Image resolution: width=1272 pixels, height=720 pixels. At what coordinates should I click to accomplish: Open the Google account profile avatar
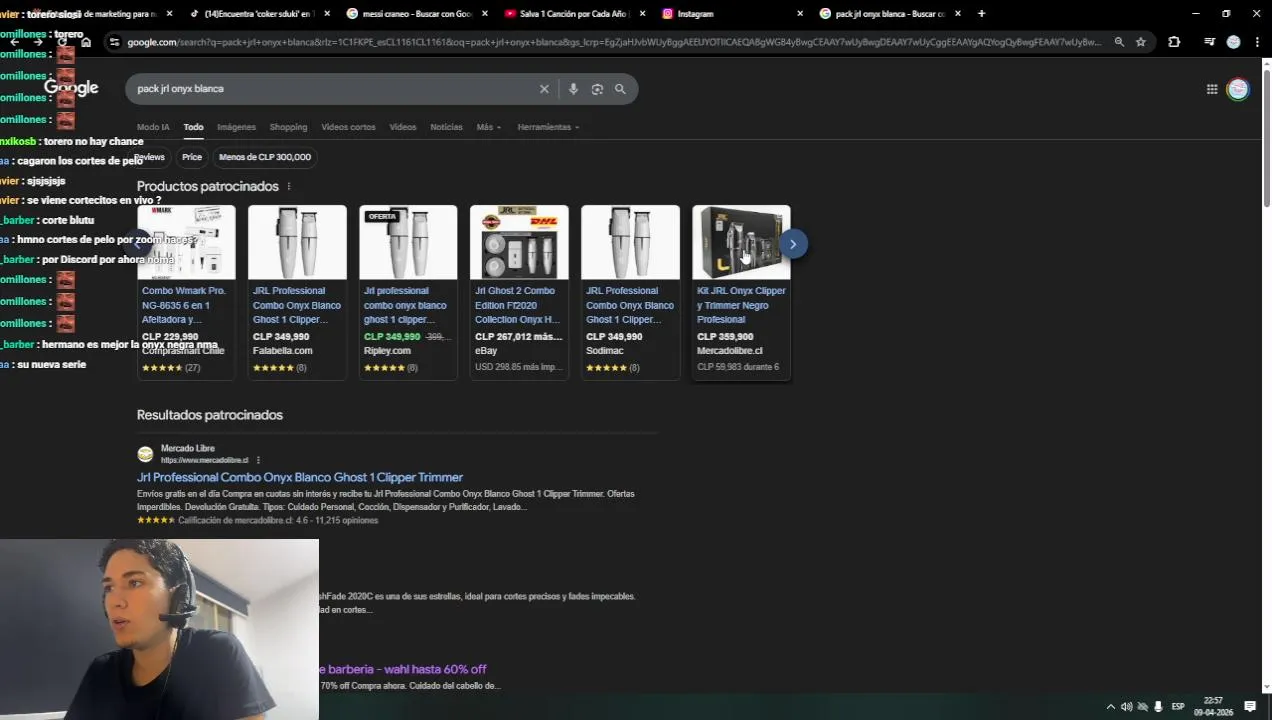tap(1238, 89)
